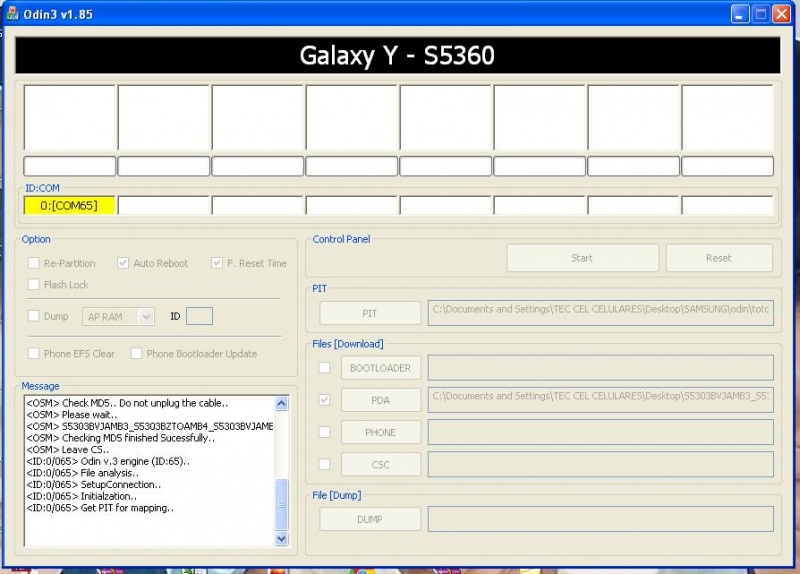Check the Dump option

pyautogui.click(x=34, y=316)
